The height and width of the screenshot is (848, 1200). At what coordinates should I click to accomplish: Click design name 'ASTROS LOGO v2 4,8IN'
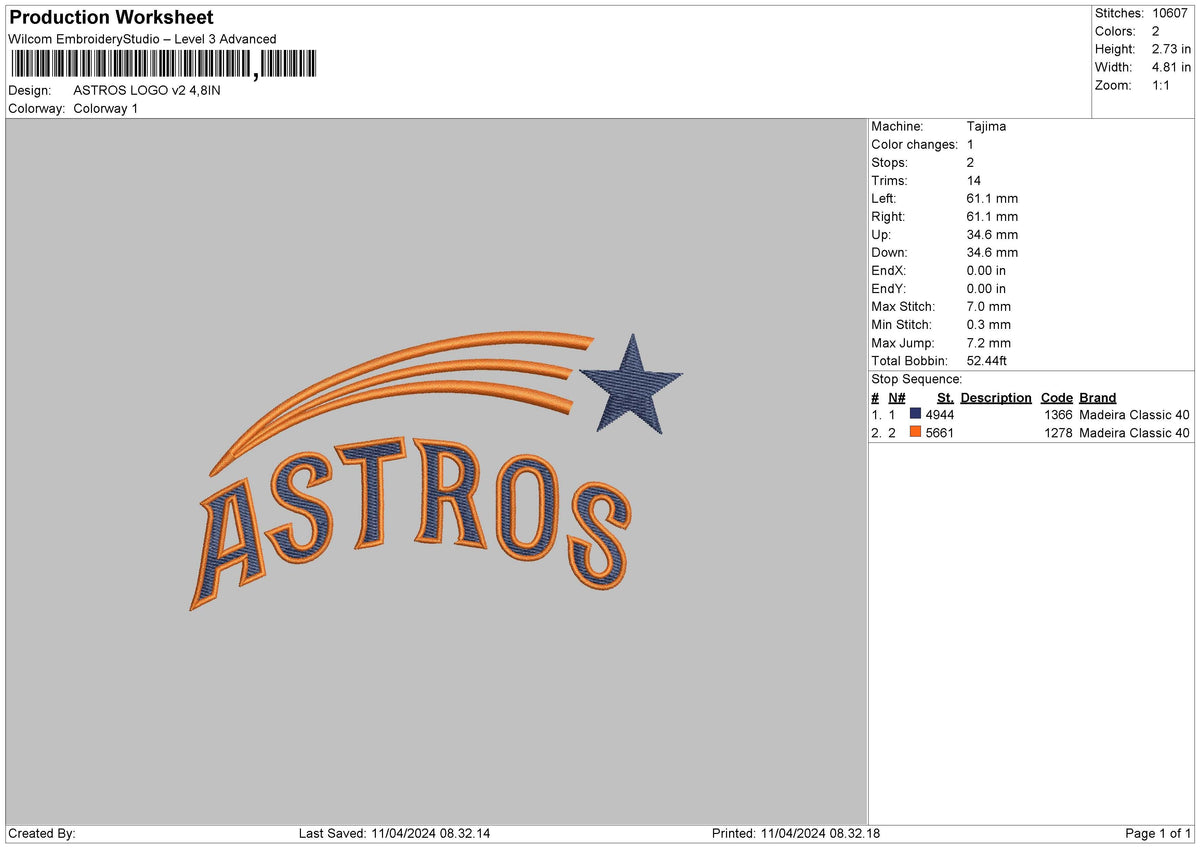147,90
